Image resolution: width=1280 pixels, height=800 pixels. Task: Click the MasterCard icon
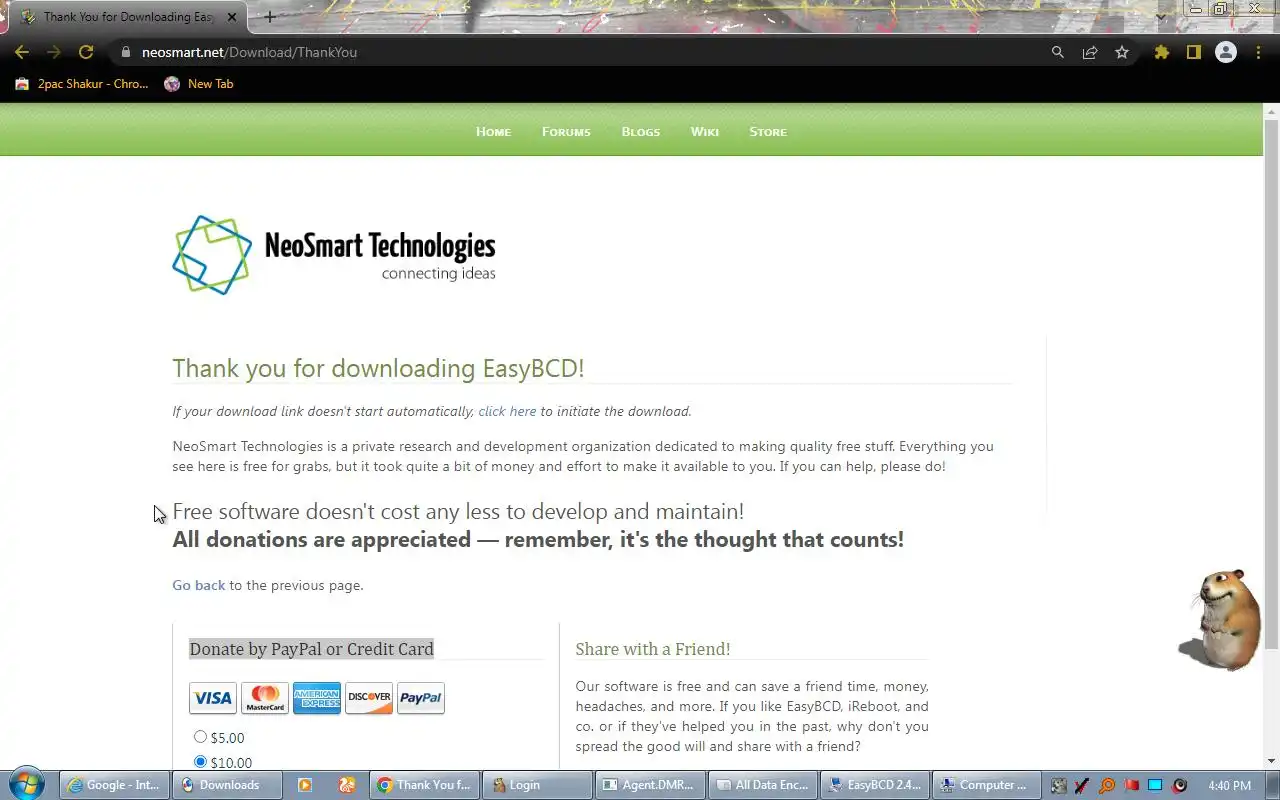click(x=265, y=698)
